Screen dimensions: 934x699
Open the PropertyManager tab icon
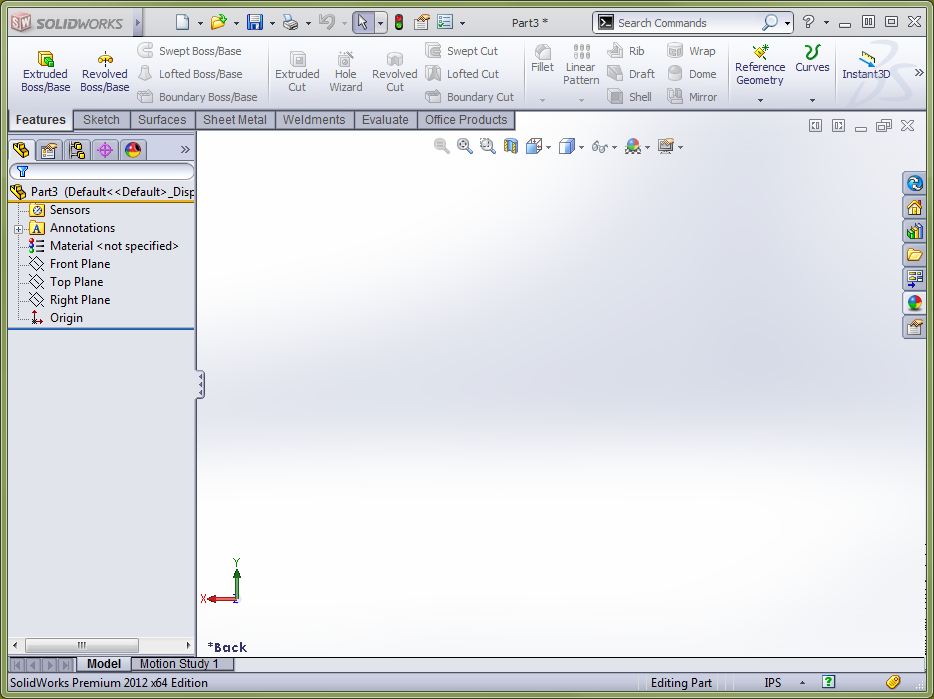[x=49, y=150]
